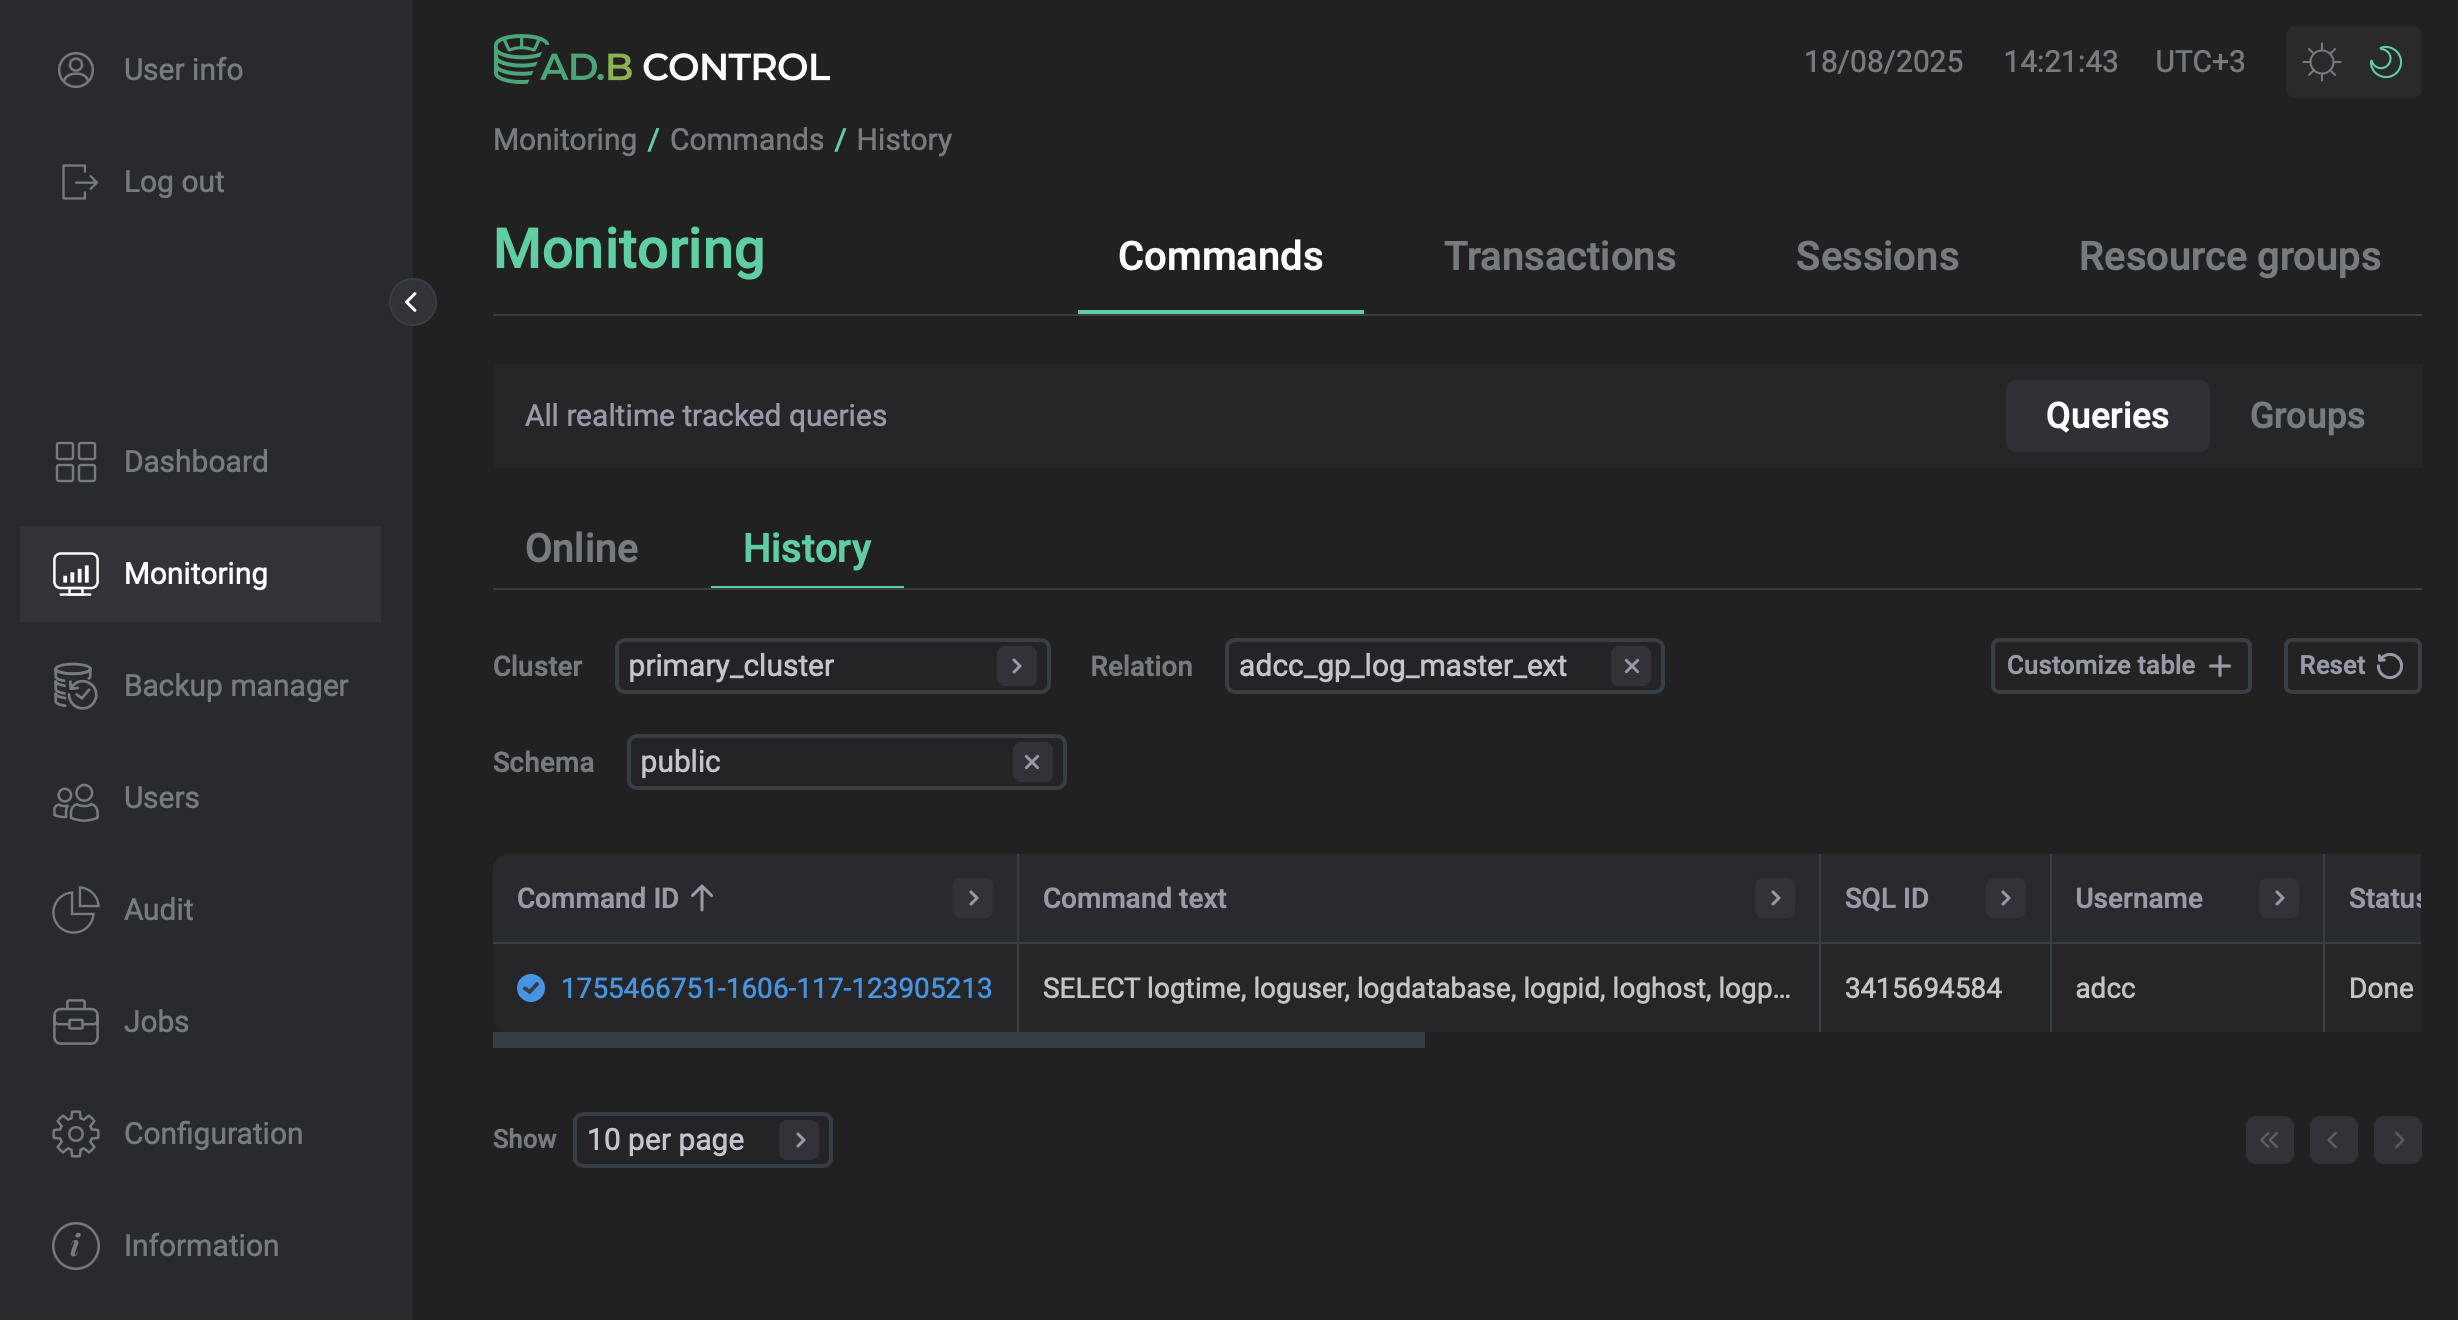Switch to the Transactions tab
2458x1320 pixels.
click(1560, 257)
